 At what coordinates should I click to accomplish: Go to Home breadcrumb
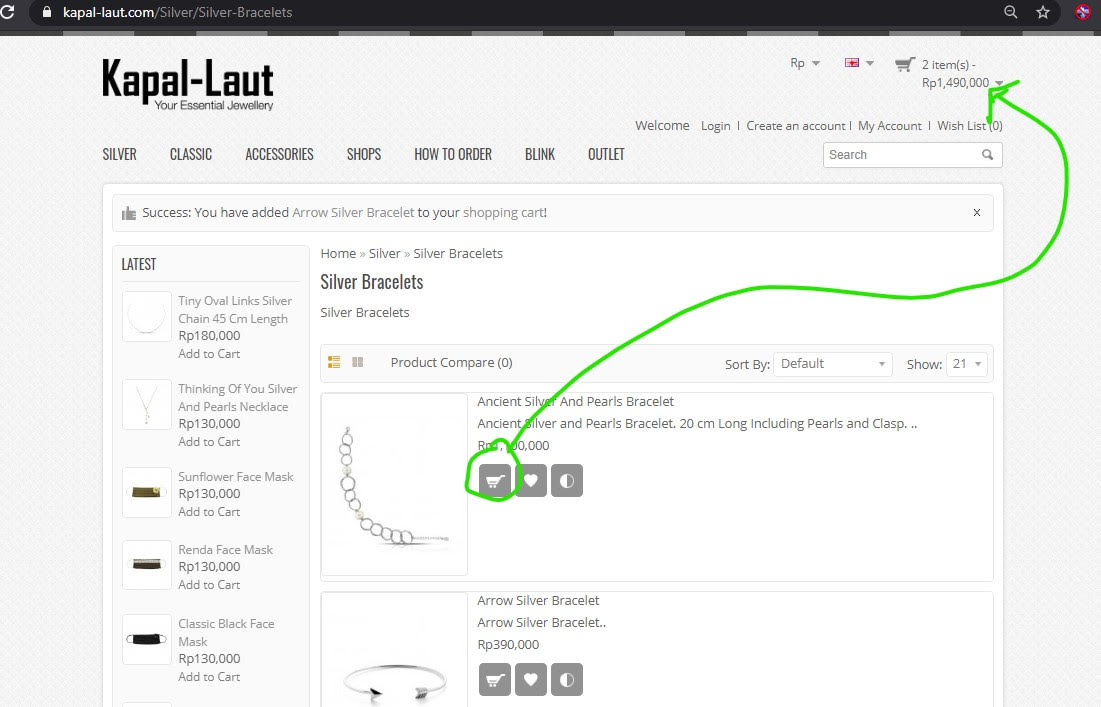point(338,253)
